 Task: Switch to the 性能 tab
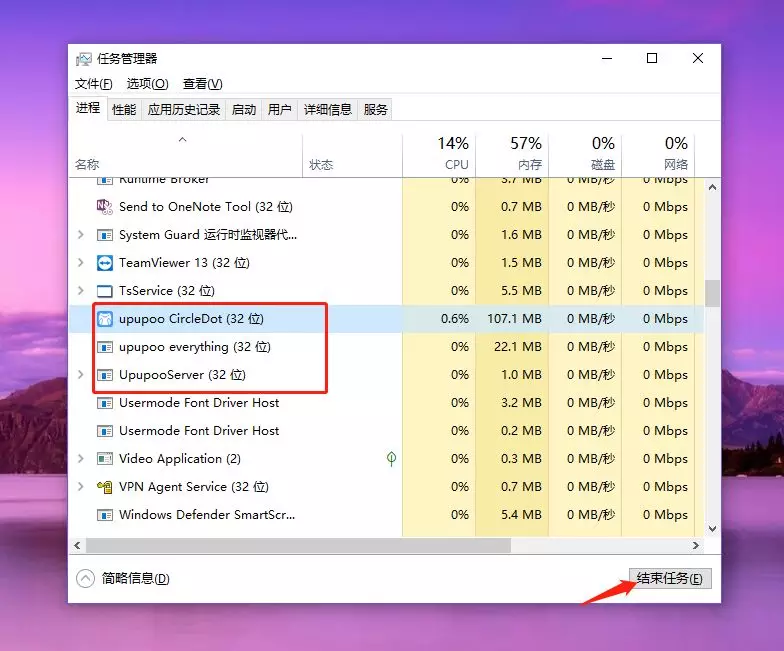pyautogui.click(x=124, y=110)
